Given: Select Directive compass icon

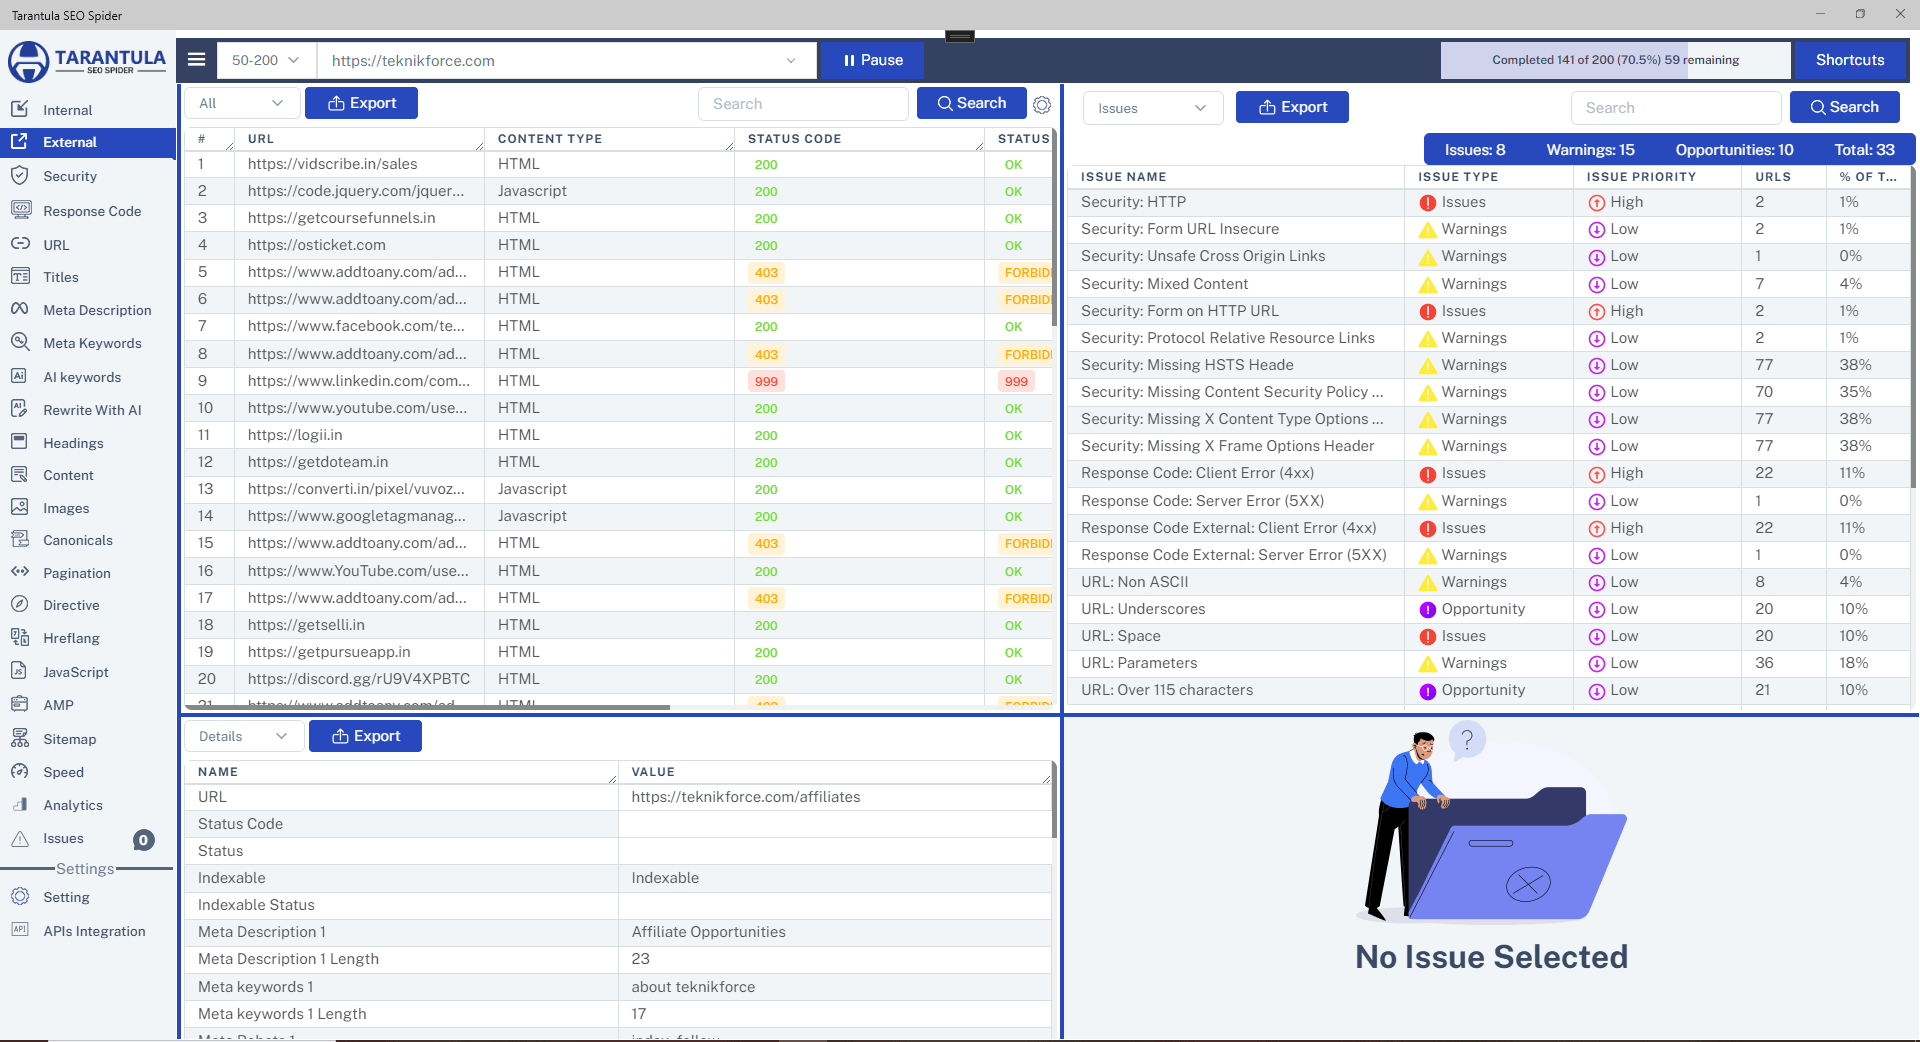Looking at the screenshot, I should click(20, 604).
